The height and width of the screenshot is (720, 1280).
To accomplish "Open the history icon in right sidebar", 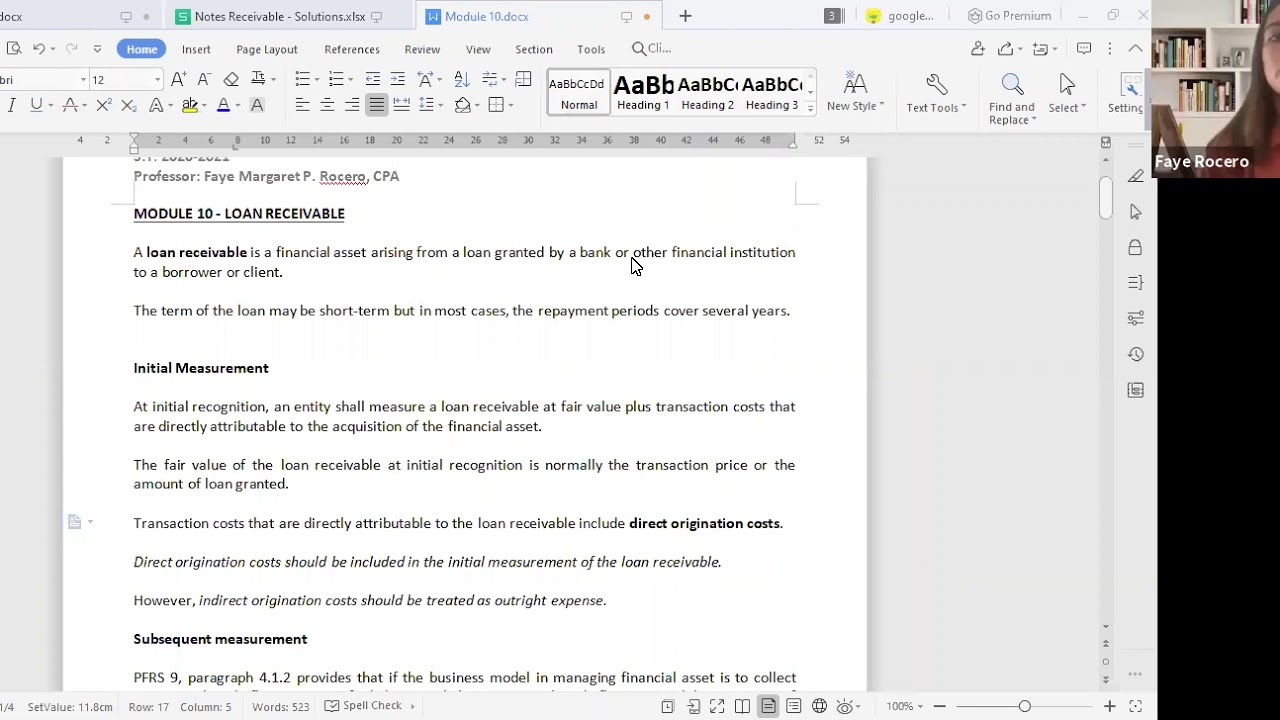I will pyautogui.click(x=1135, y=354).
